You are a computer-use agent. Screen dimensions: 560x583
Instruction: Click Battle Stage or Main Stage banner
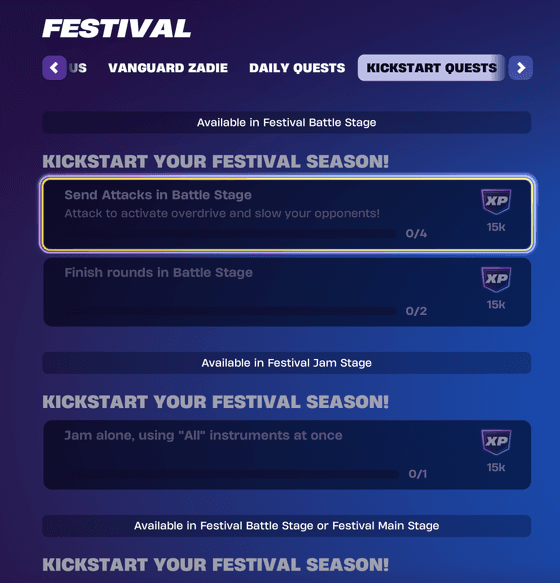click(287, 526)
